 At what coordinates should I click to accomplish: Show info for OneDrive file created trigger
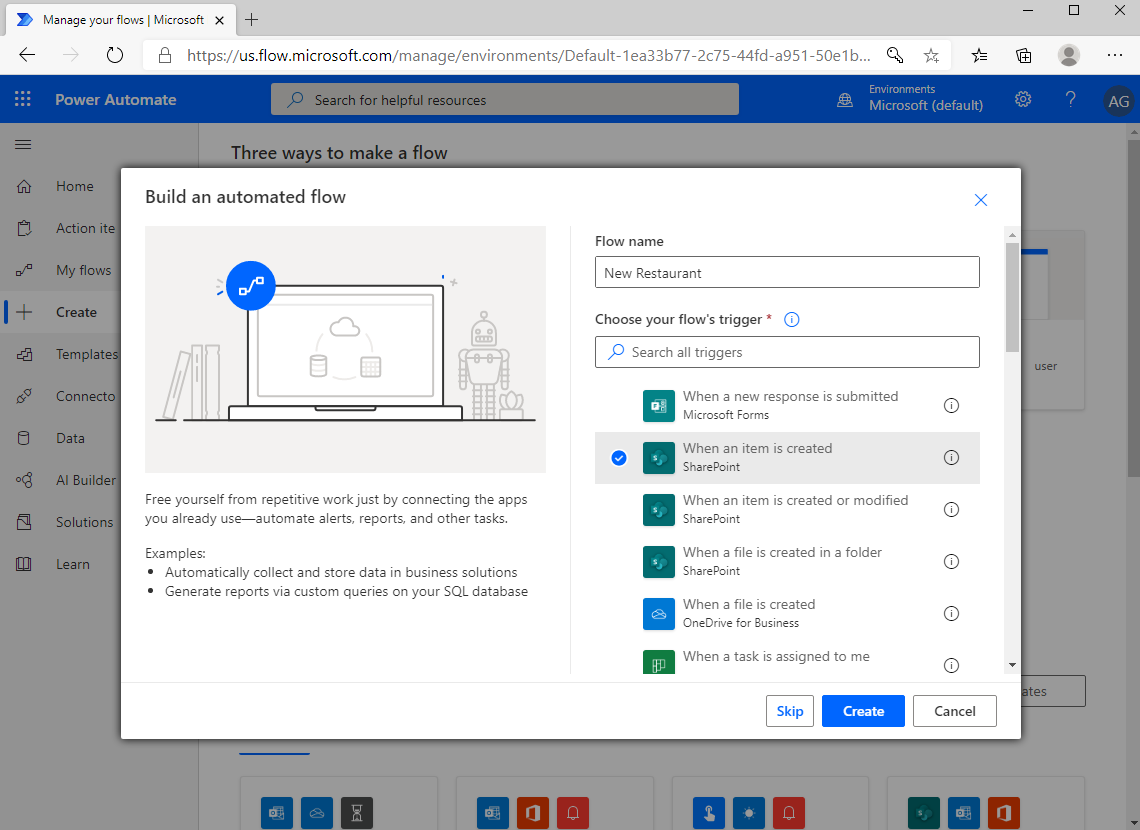click(951, 613)
